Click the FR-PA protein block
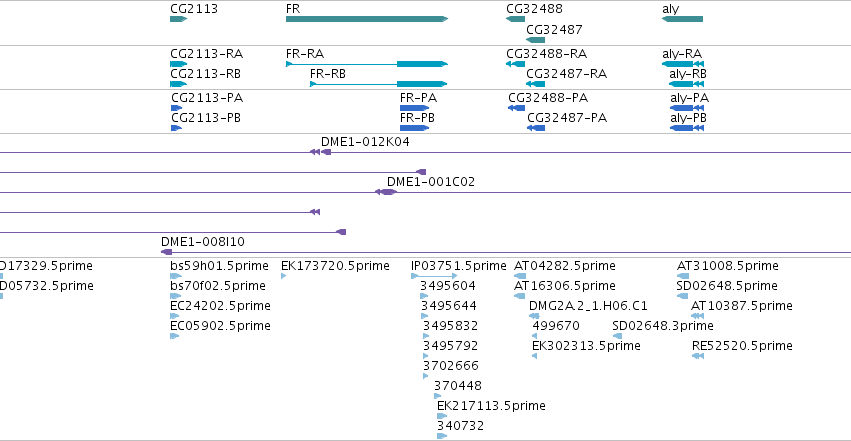This screenshot has width=851, height=441. (415, 108)
